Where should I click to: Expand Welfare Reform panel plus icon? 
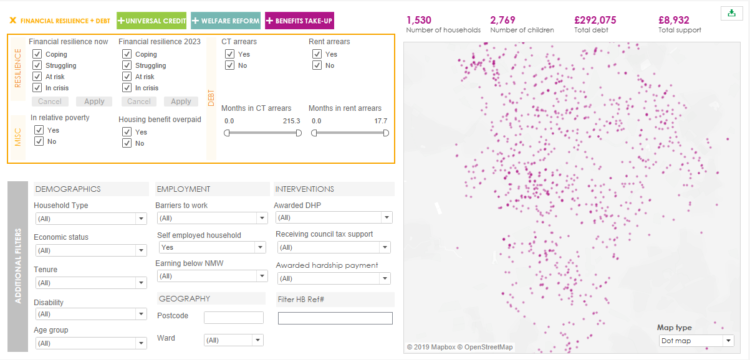[x=196, y=21]
